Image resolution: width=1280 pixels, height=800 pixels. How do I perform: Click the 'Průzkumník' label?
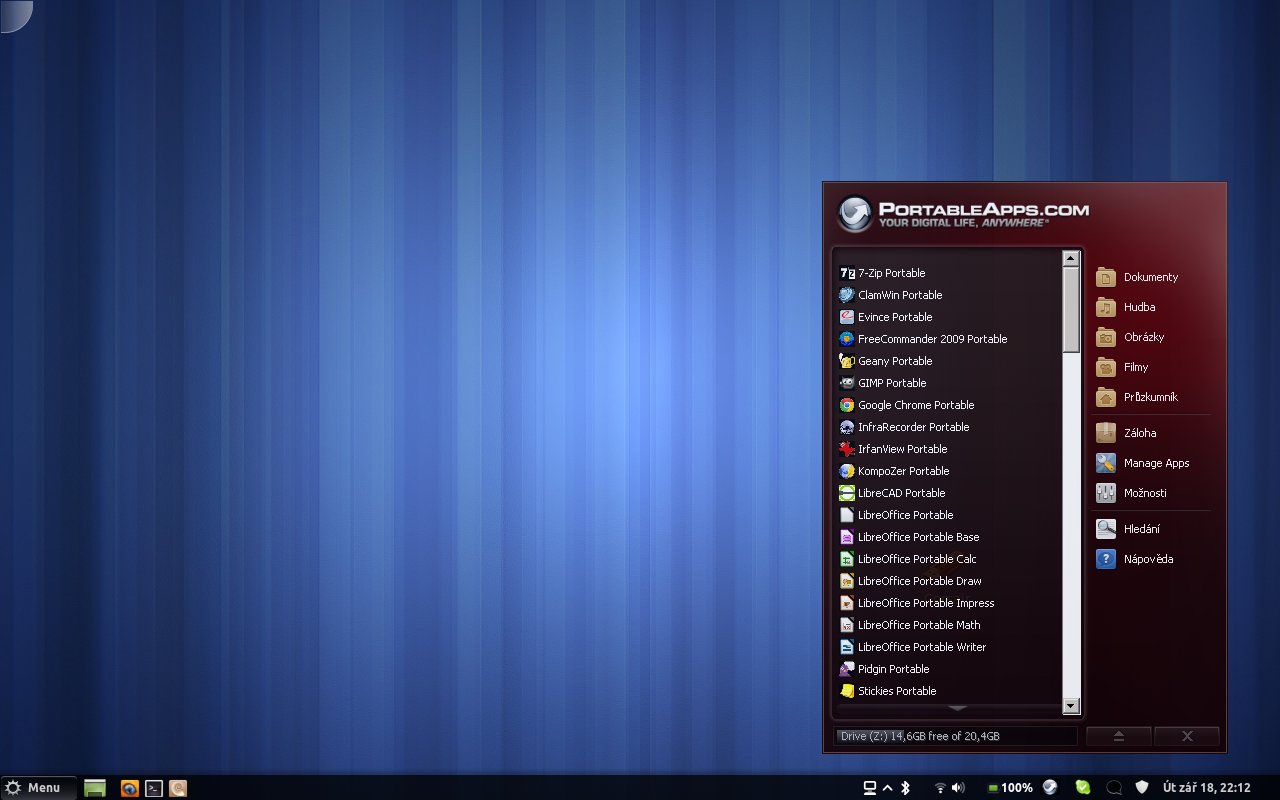(1151, 397)
